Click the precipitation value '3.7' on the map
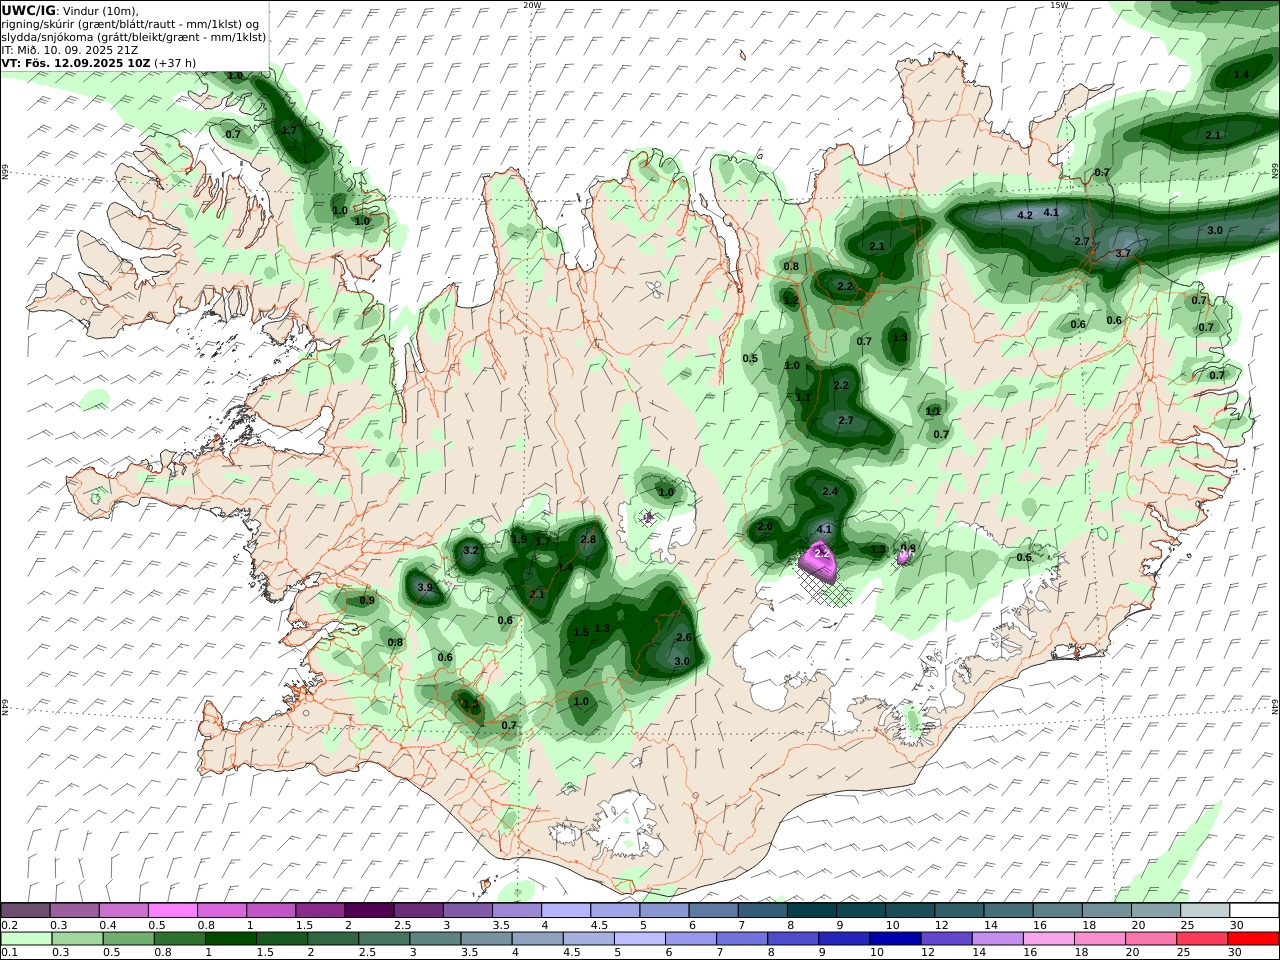Image resolution: width=1280 pixels, height=960 pixels. pos(1122,253)
